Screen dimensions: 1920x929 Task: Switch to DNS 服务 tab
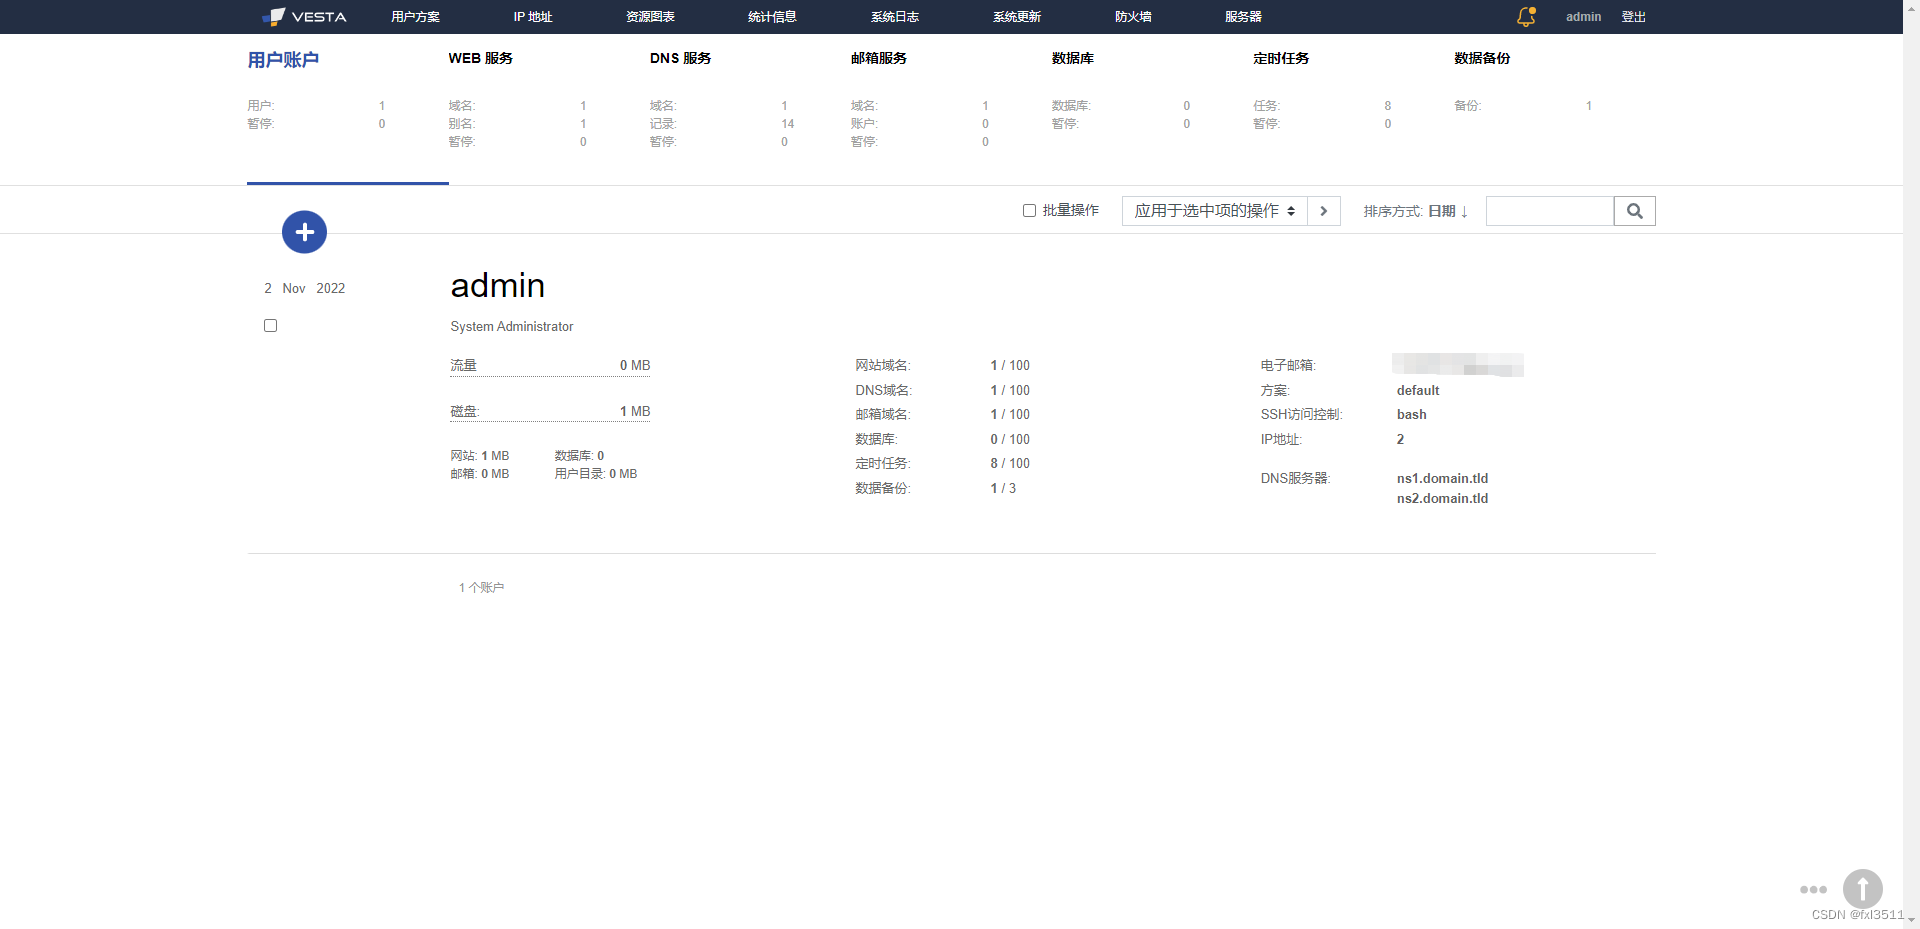tap(681, 58)
